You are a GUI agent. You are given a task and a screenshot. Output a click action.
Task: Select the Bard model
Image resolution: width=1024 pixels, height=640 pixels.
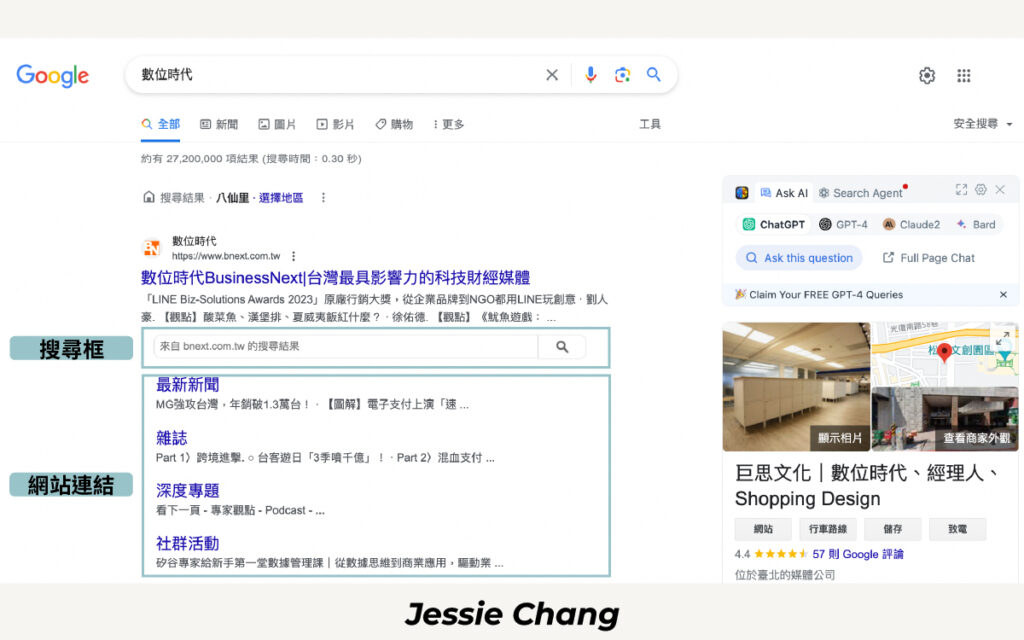pos(976,225)
